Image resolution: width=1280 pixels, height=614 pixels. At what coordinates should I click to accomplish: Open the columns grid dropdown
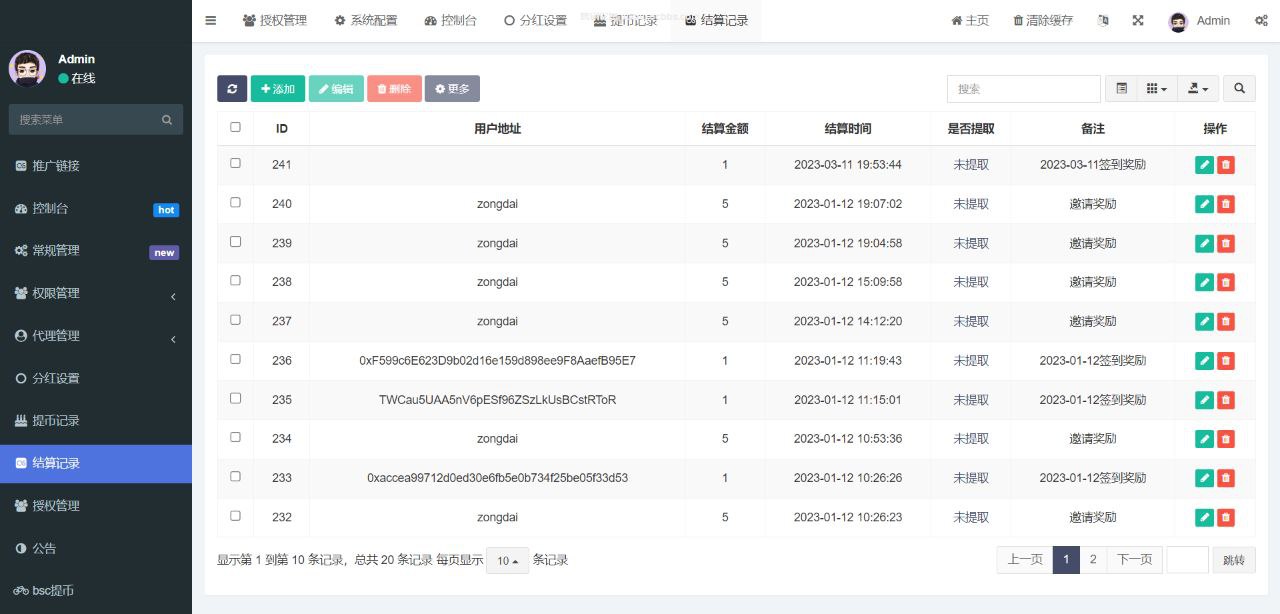1156,89
